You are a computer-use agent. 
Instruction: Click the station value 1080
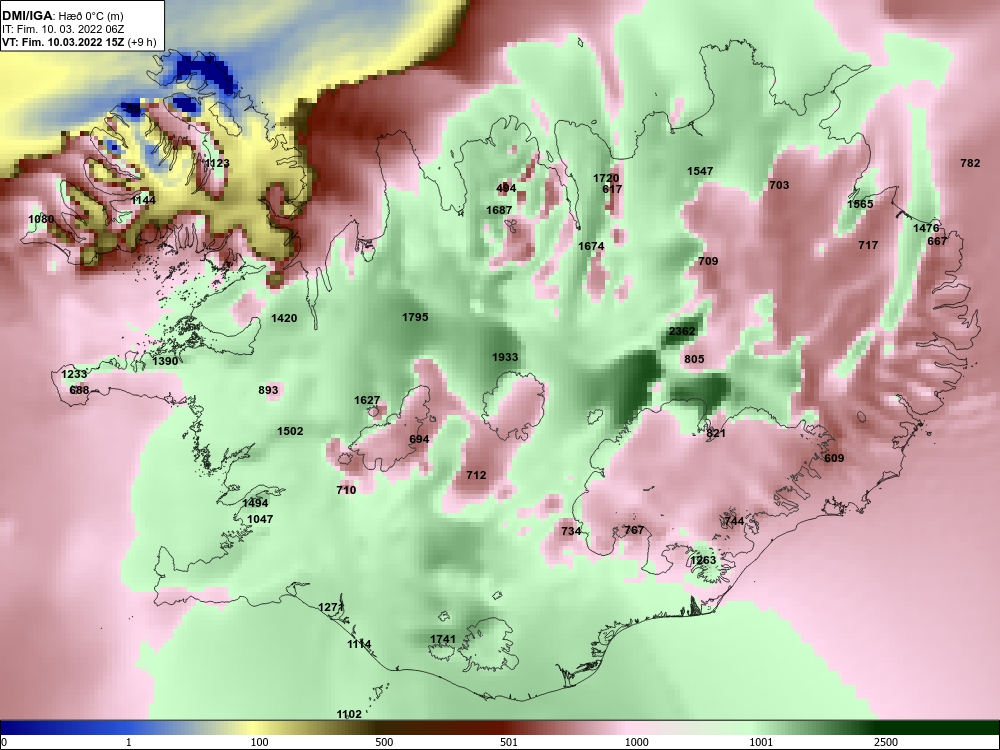41,219
